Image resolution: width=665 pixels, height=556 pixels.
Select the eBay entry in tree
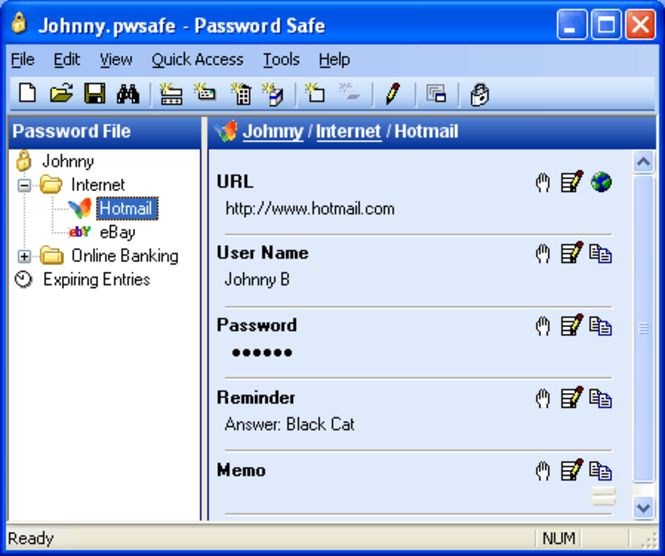[117, 232]
